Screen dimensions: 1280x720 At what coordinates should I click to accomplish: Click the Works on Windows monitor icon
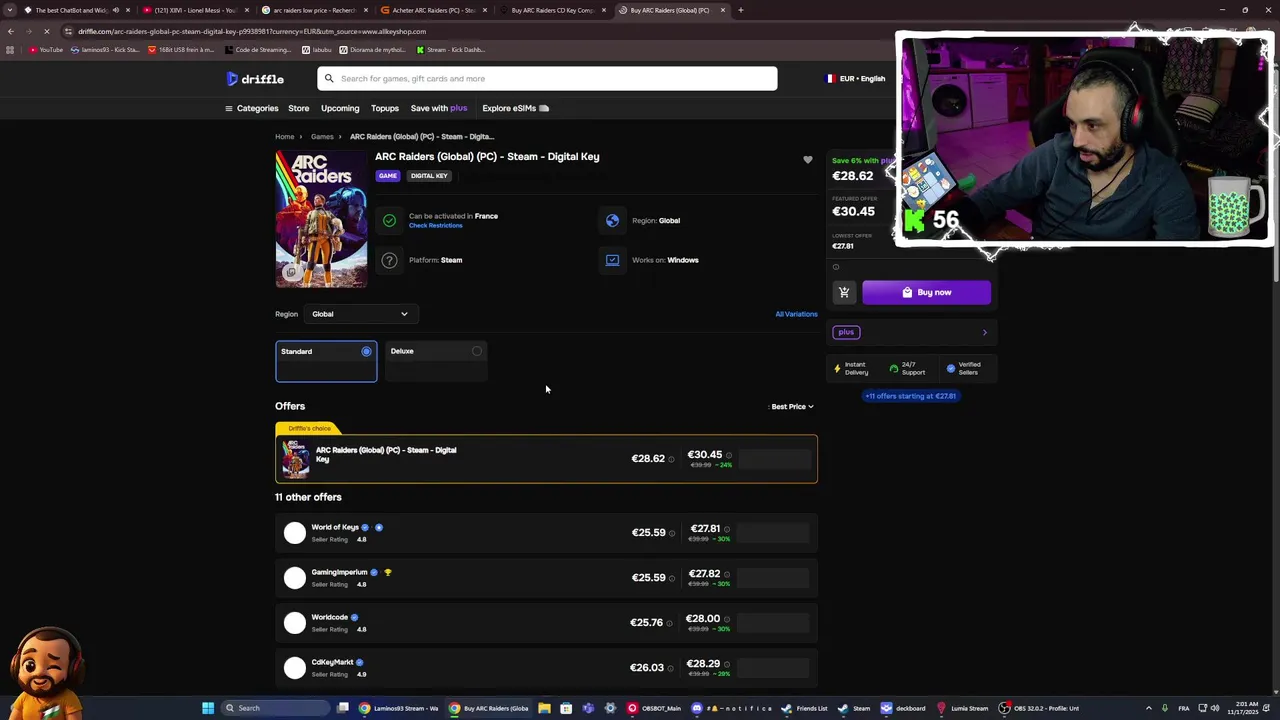point(612,260)
